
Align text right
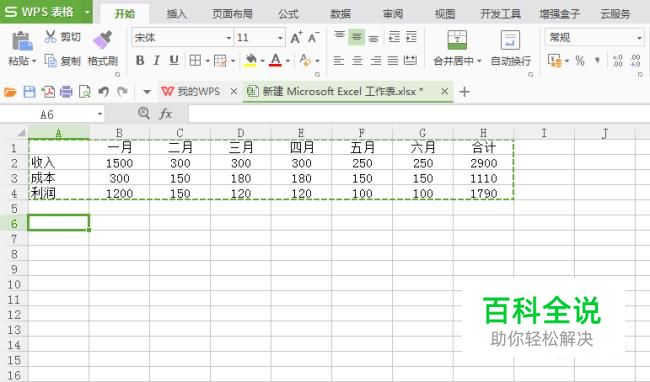point(376,61)
